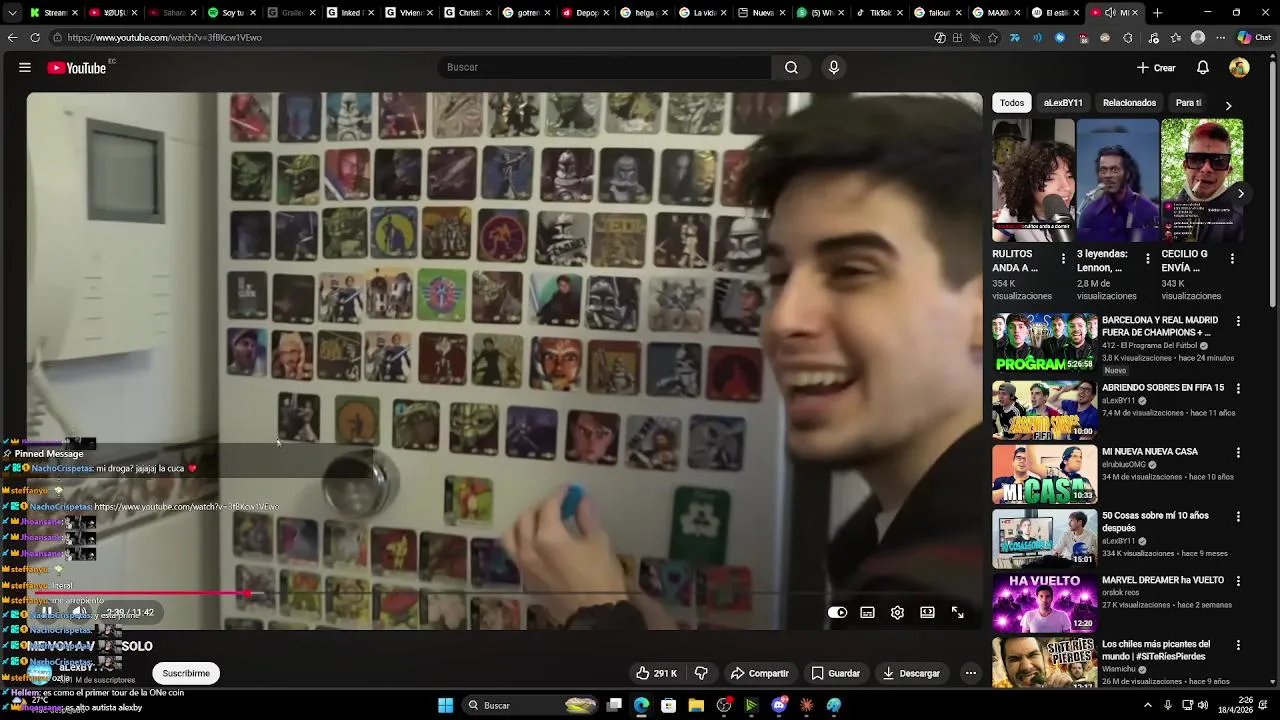Select the Para ti filter chip

coord(1188,103)
